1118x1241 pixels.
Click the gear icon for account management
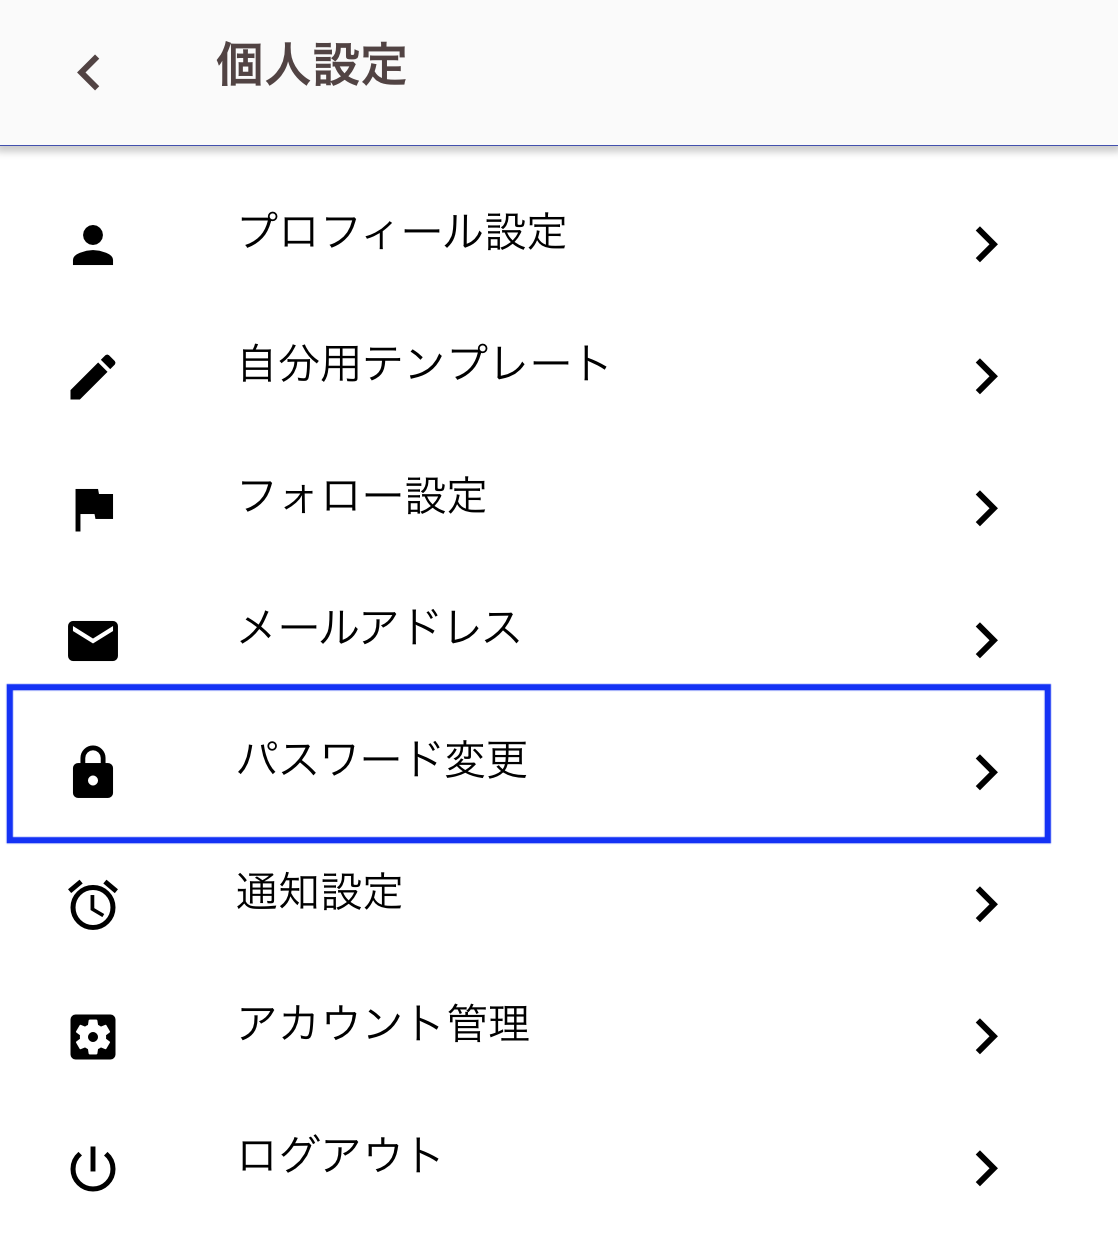point(93,1037)
